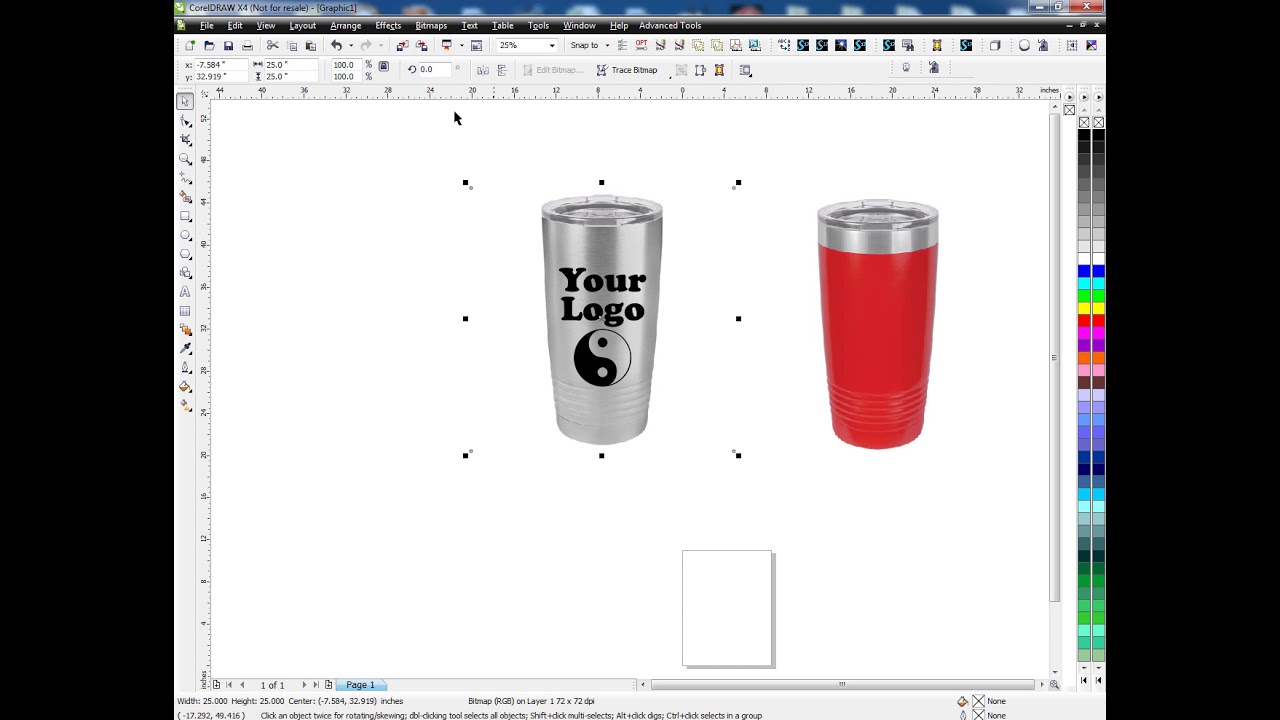This screenshot has height=720, width=1280.
Task: Select the Fill bucket tool
Action: click(185, 386)
